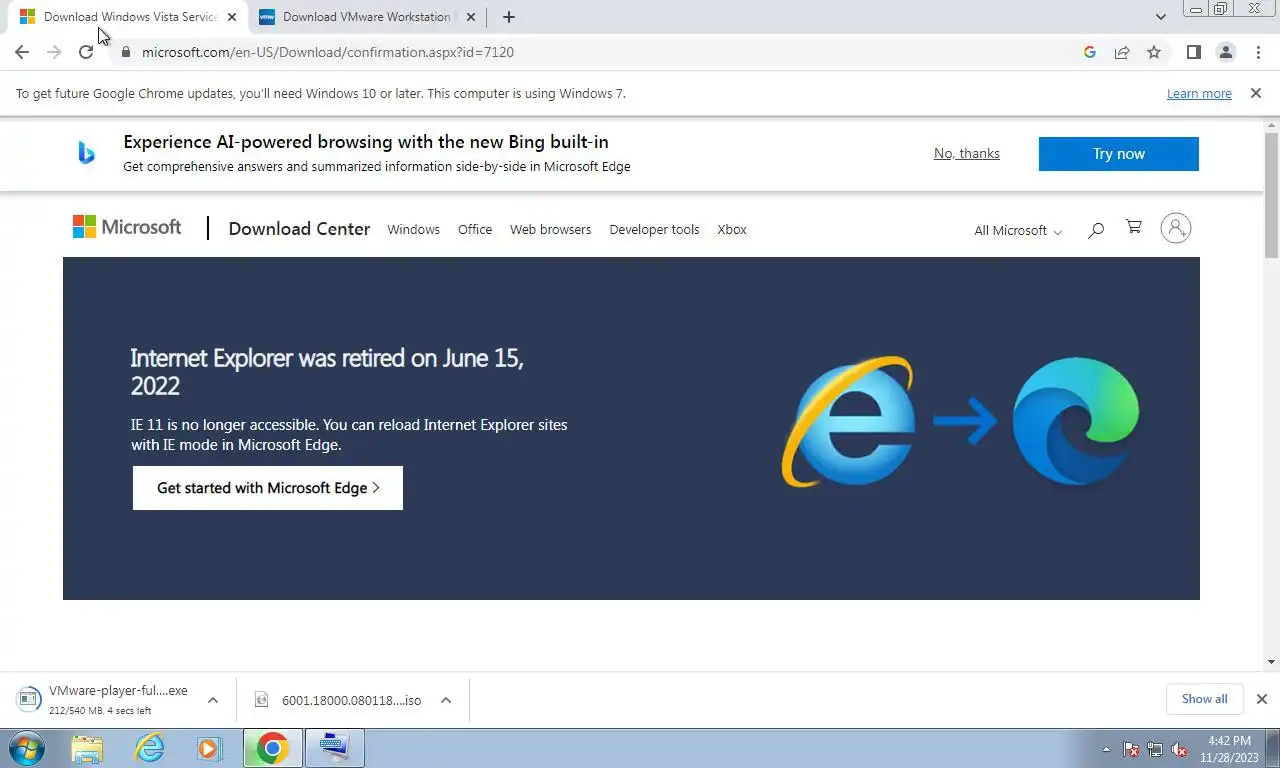Open the Web browsers menu item
This screenshot has width=1280, height=768.
[550, 229]
